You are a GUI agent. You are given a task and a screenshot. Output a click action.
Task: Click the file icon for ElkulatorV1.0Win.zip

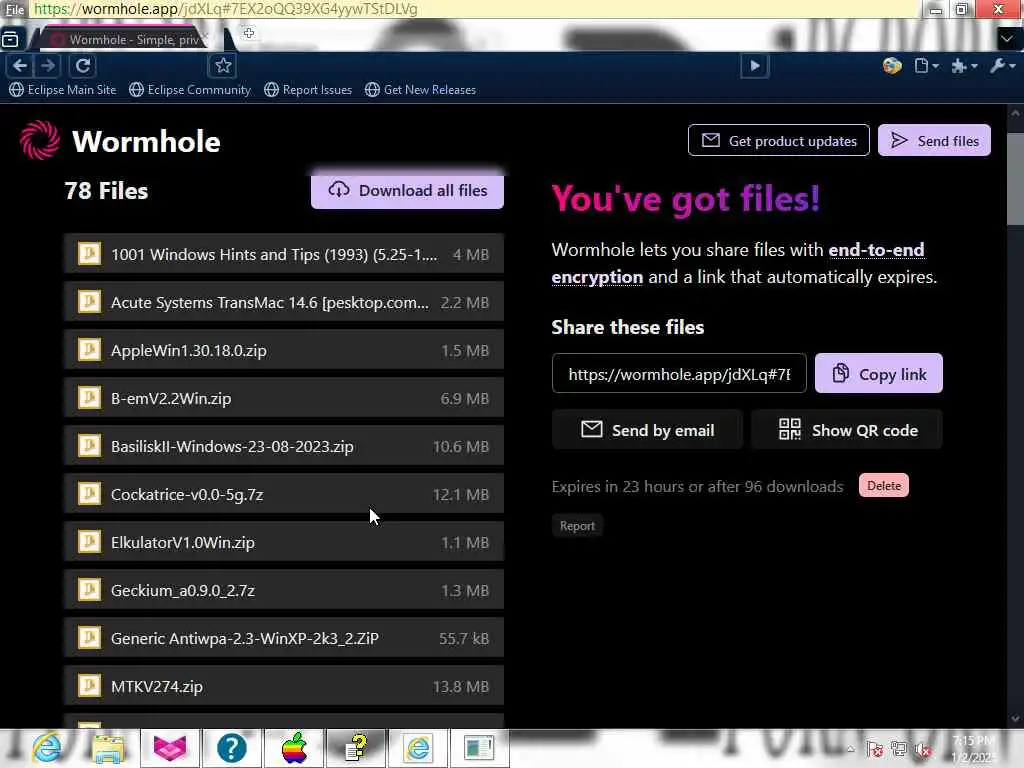(89, 541)
